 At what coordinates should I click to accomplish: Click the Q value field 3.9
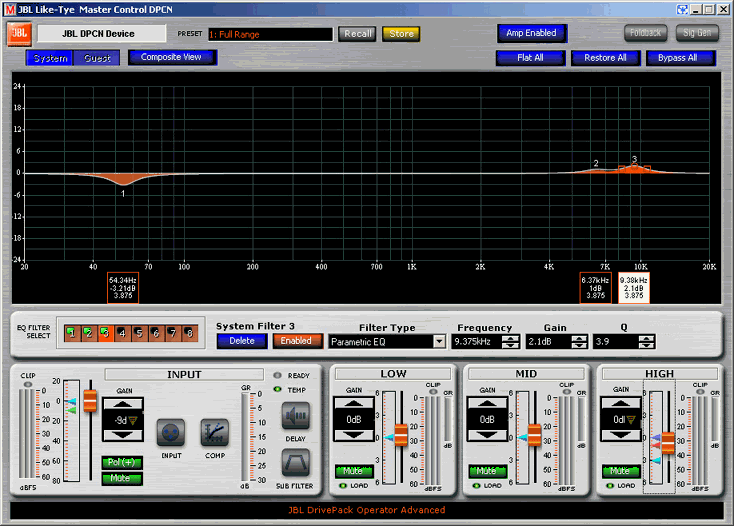(x=616, y=342)
